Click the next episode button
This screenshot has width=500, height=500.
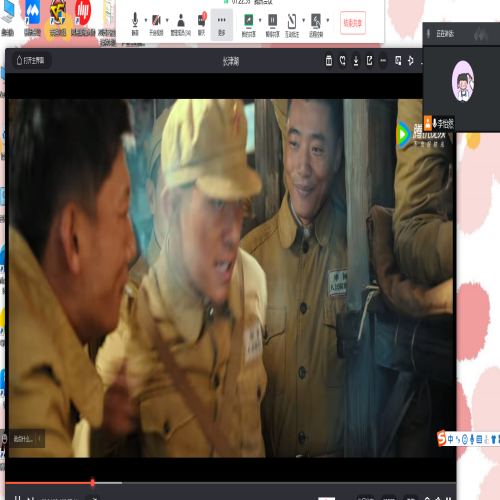pyautogui.click(x=31, y=498)
